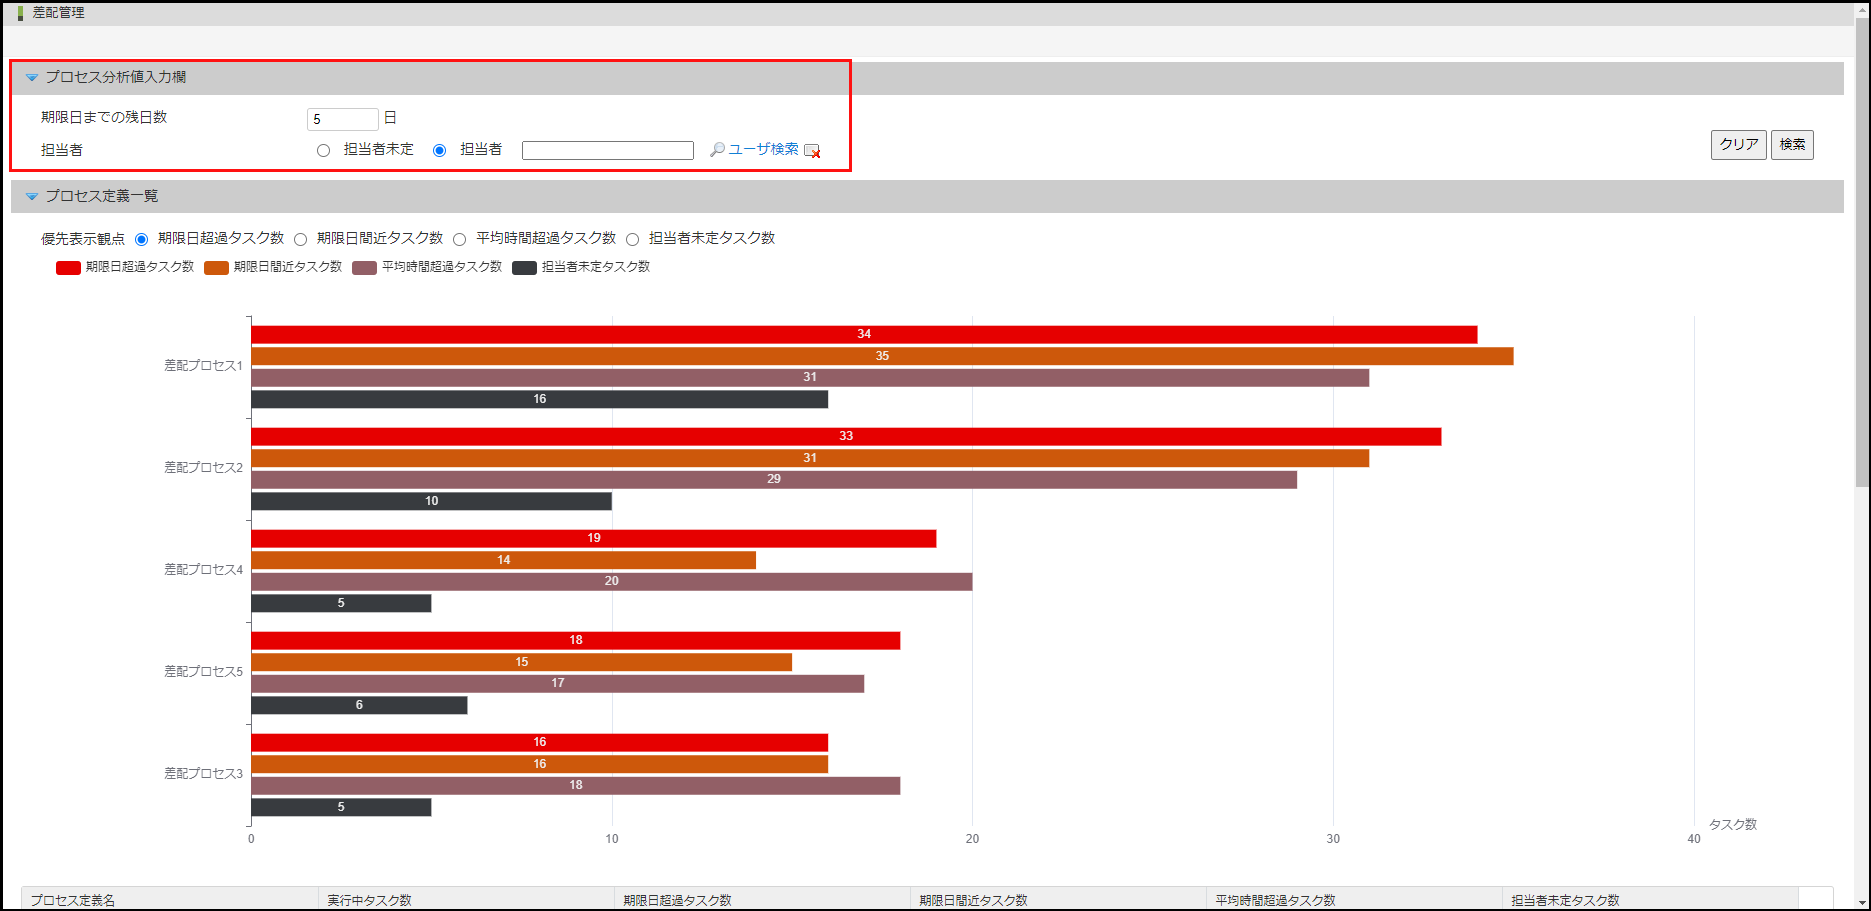Click the dark gray 担当者未定タスク数 legend swatch

coord(524,268)
